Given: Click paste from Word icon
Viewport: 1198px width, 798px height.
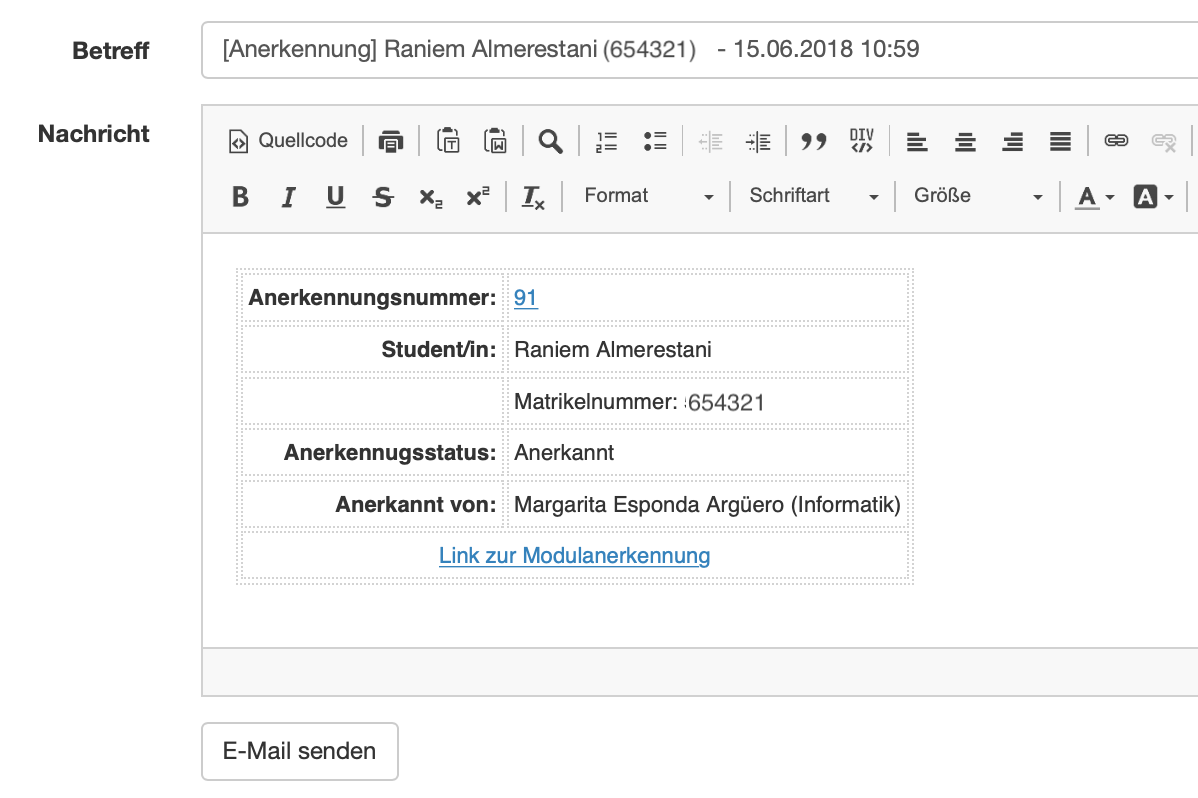Looking at the screenshot, I should 495,141.
